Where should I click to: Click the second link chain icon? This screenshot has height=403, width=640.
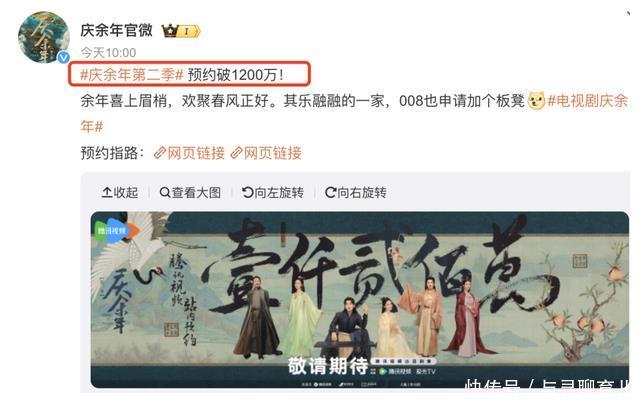coord(236,153)
